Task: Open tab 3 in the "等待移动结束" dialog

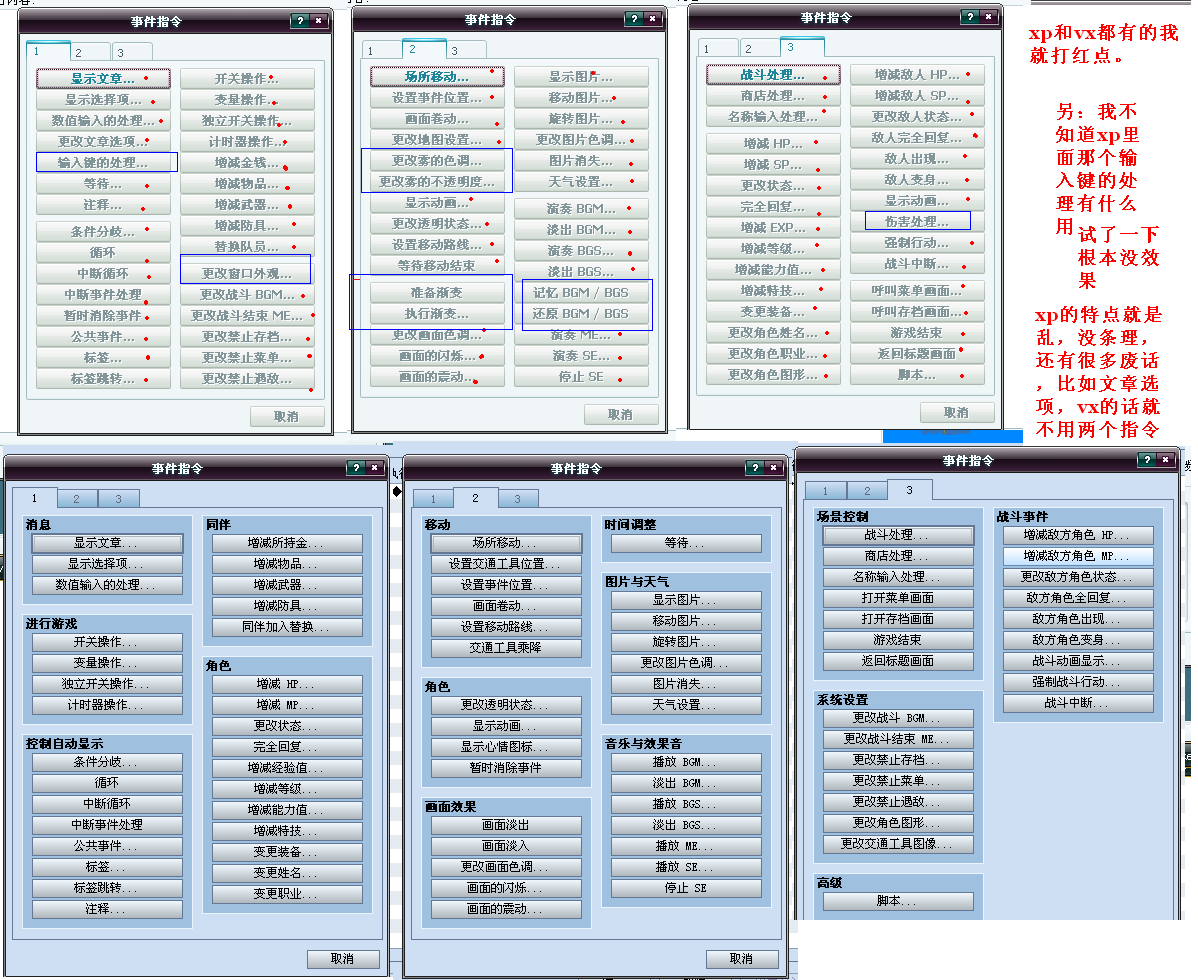Action: click(455, 50)
